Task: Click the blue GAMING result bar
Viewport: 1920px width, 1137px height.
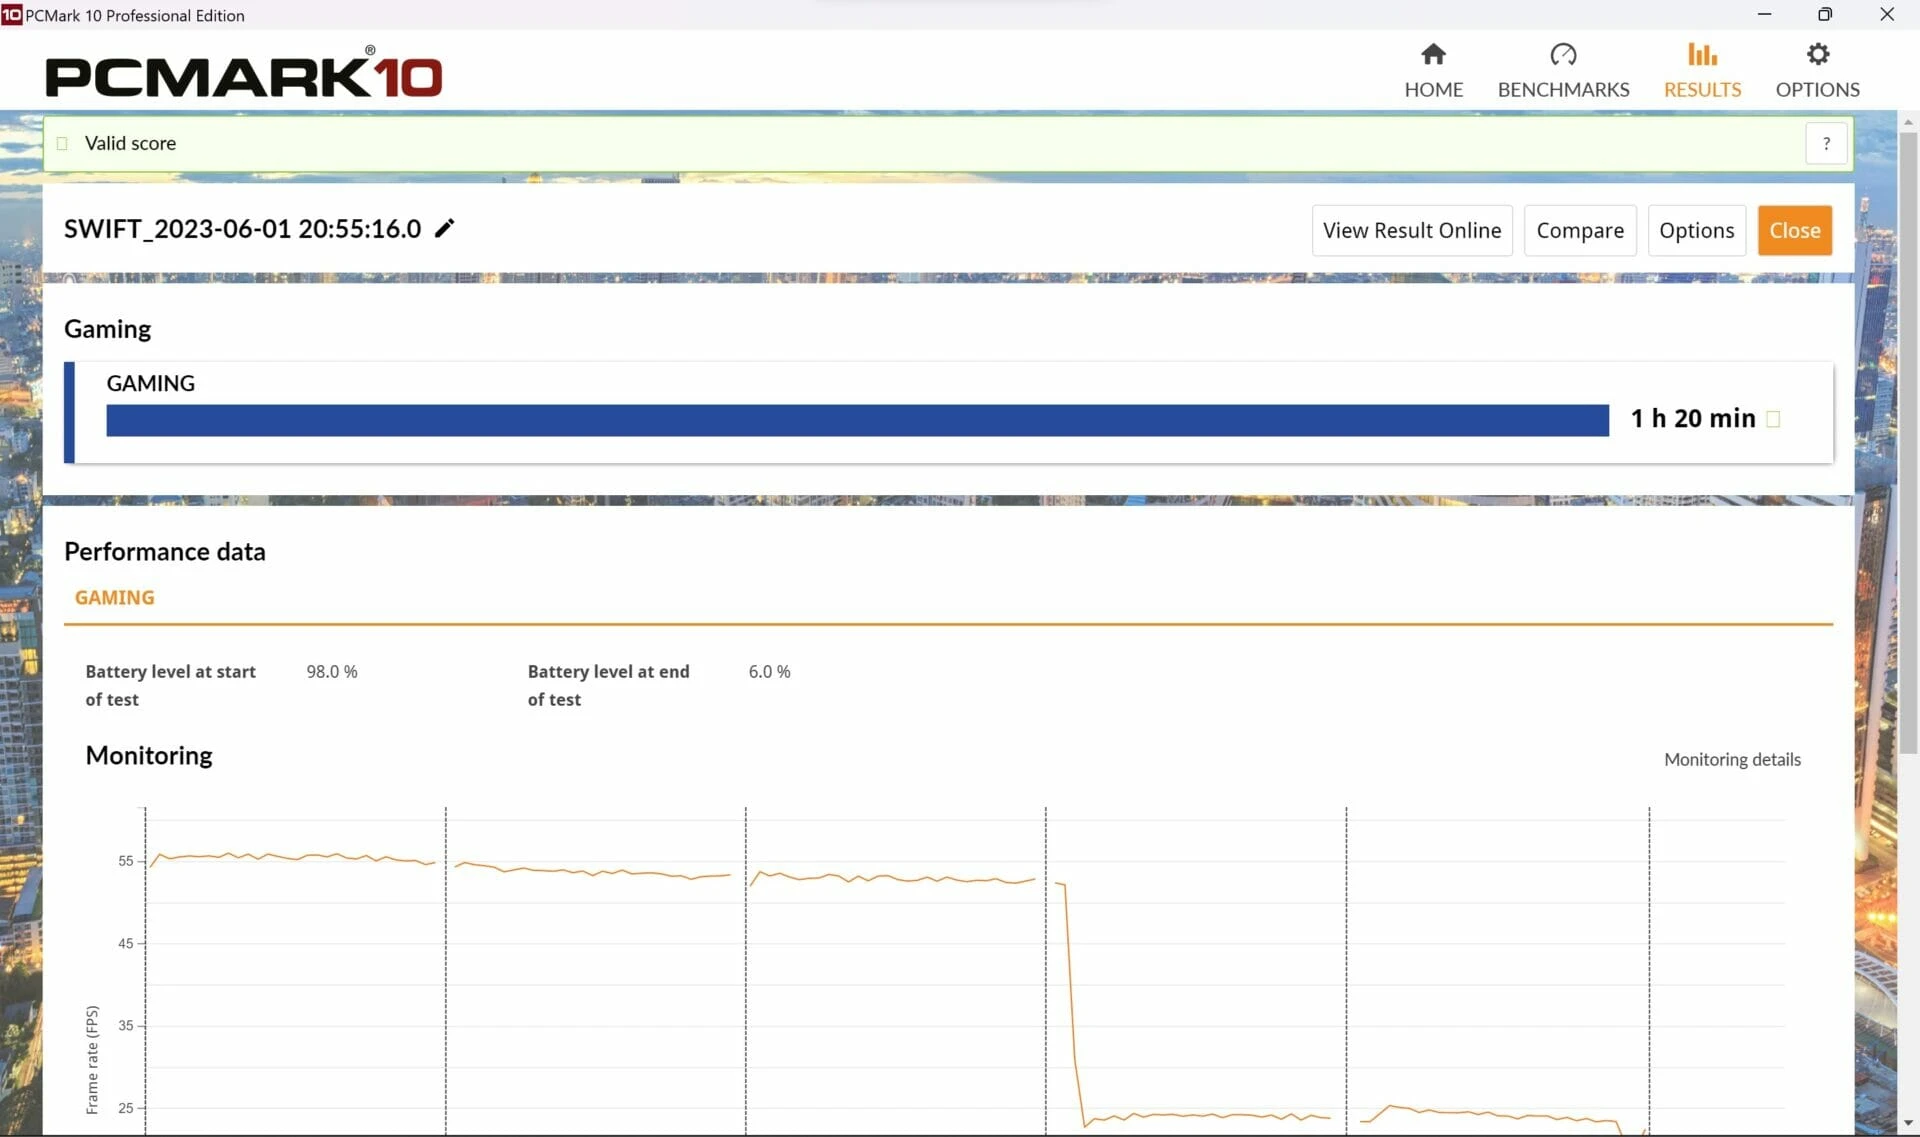Action: click(857, 420)
